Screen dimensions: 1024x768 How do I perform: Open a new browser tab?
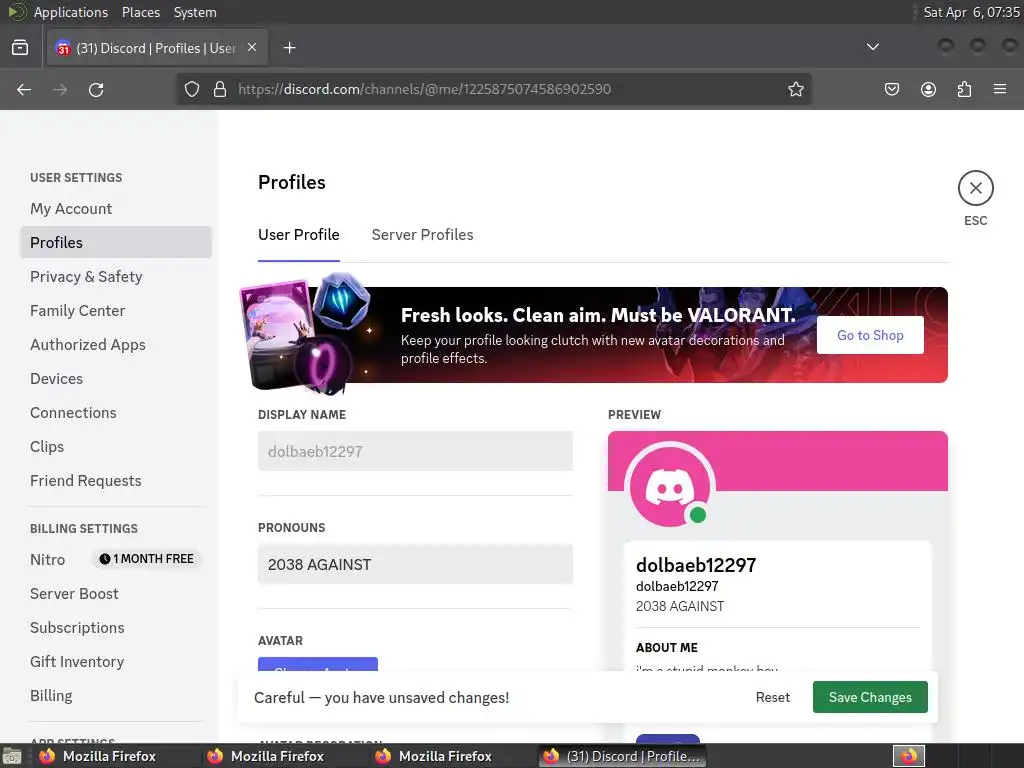coord(289,48)
